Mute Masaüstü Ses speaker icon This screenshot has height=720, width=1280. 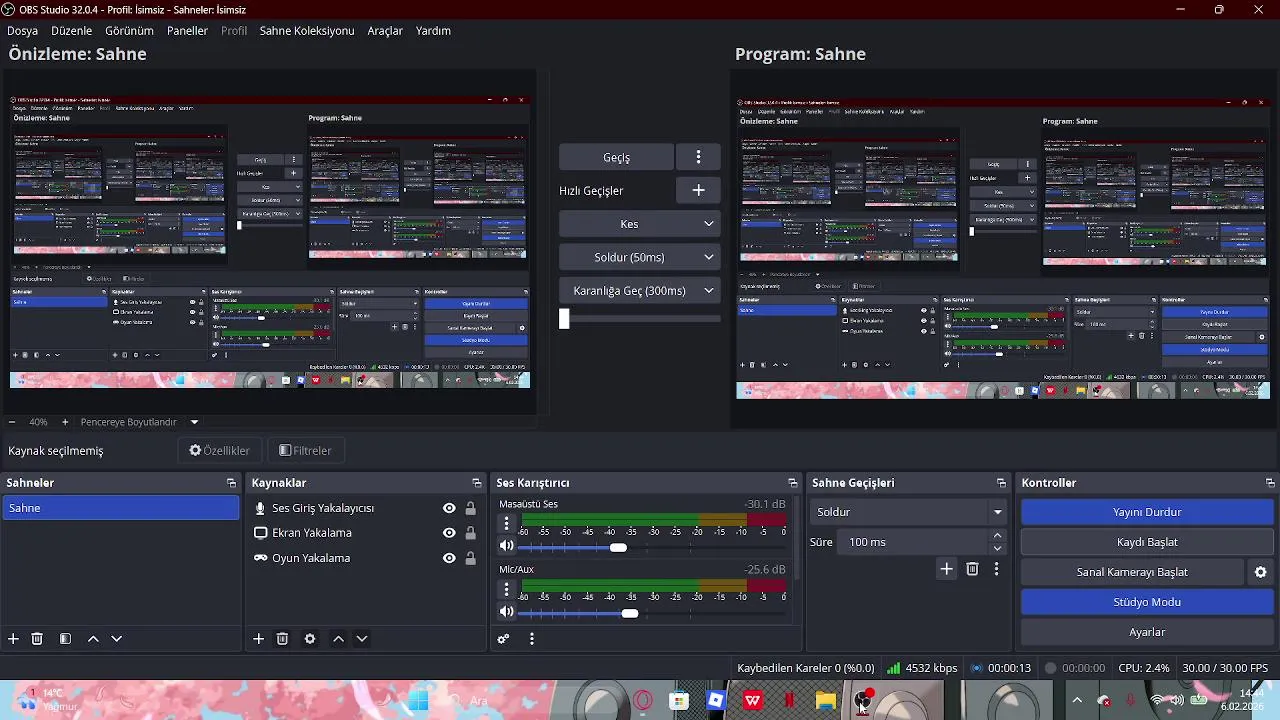[506, 547]
